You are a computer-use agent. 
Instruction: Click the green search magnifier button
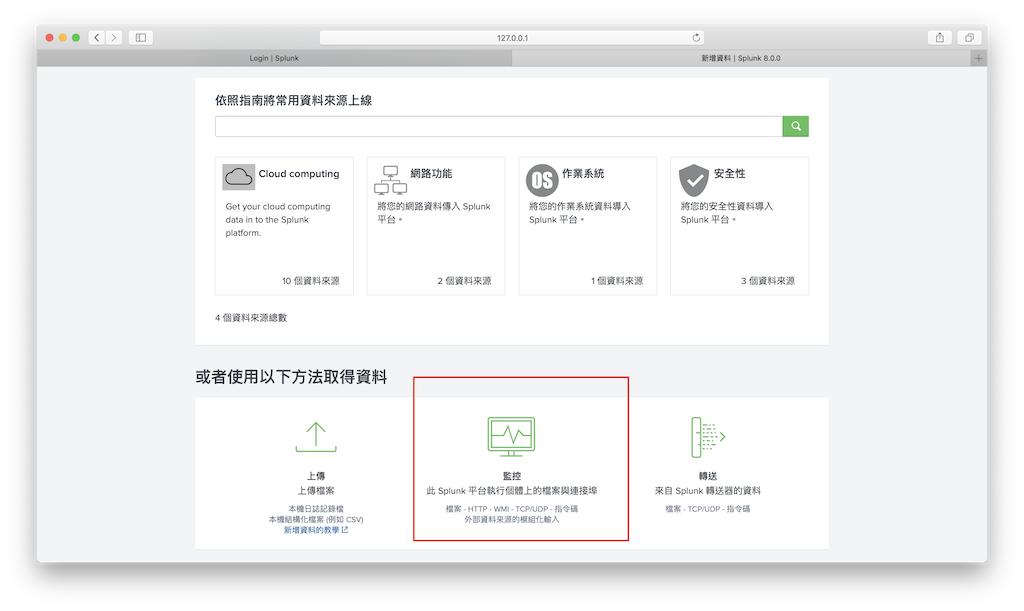click(795, 126)
